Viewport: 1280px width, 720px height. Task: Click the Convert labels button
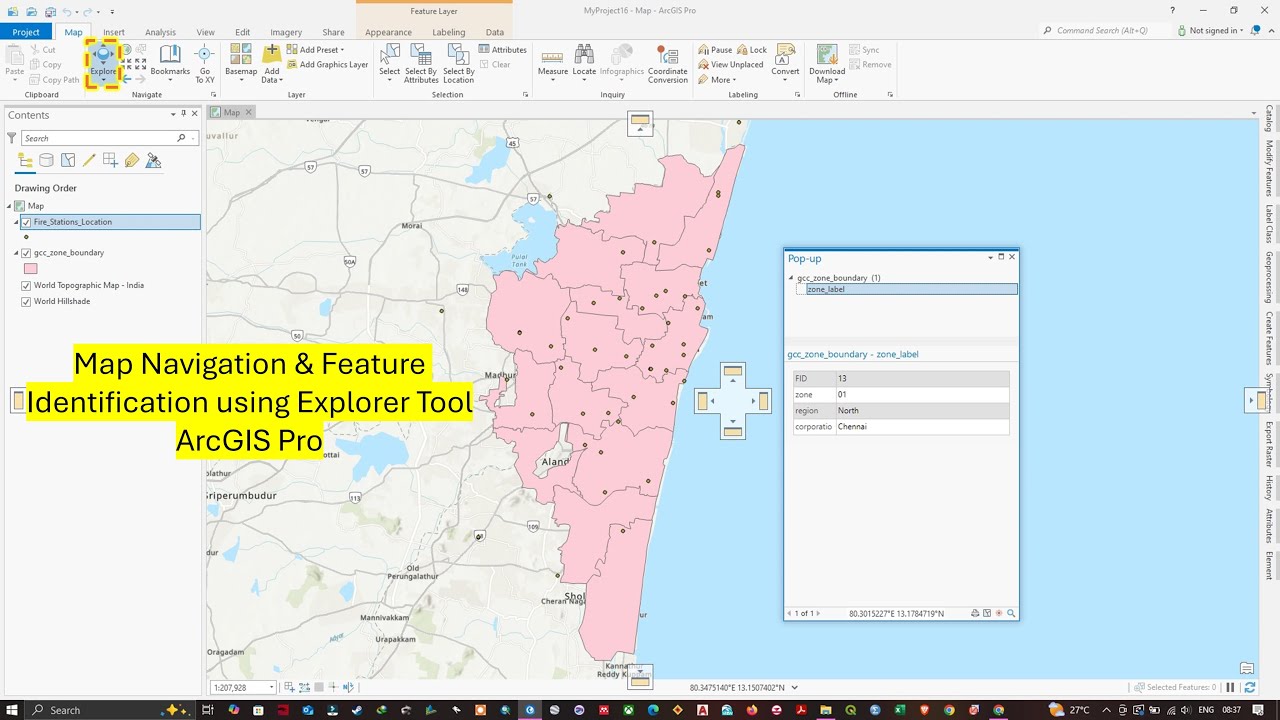tap(785, 62)
